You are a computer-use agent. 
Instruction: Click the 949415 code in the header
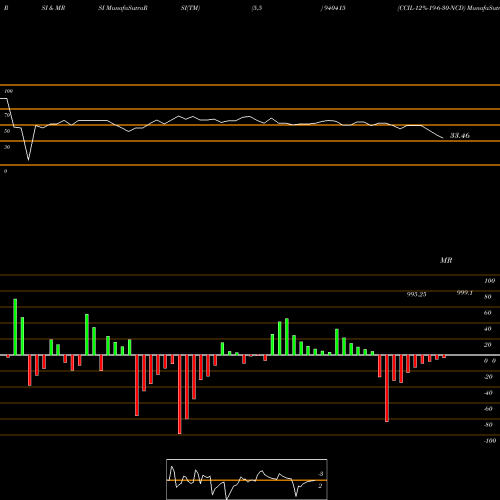[334, 8]
